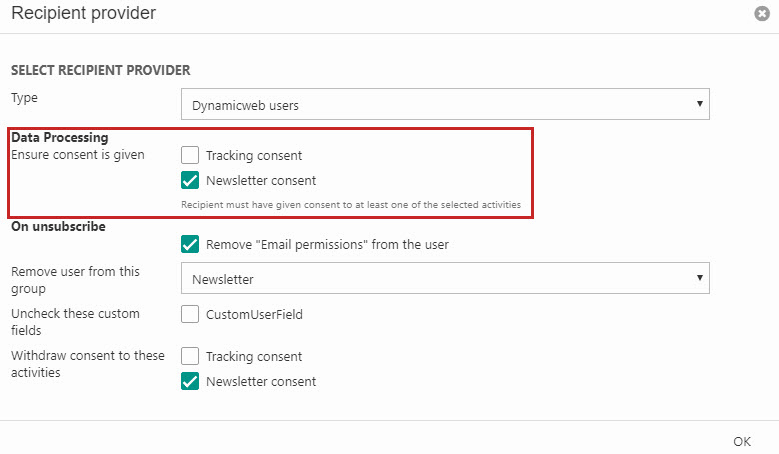
Task: Click the Recipient provider dialog title
Action: [x=83, y=14]
